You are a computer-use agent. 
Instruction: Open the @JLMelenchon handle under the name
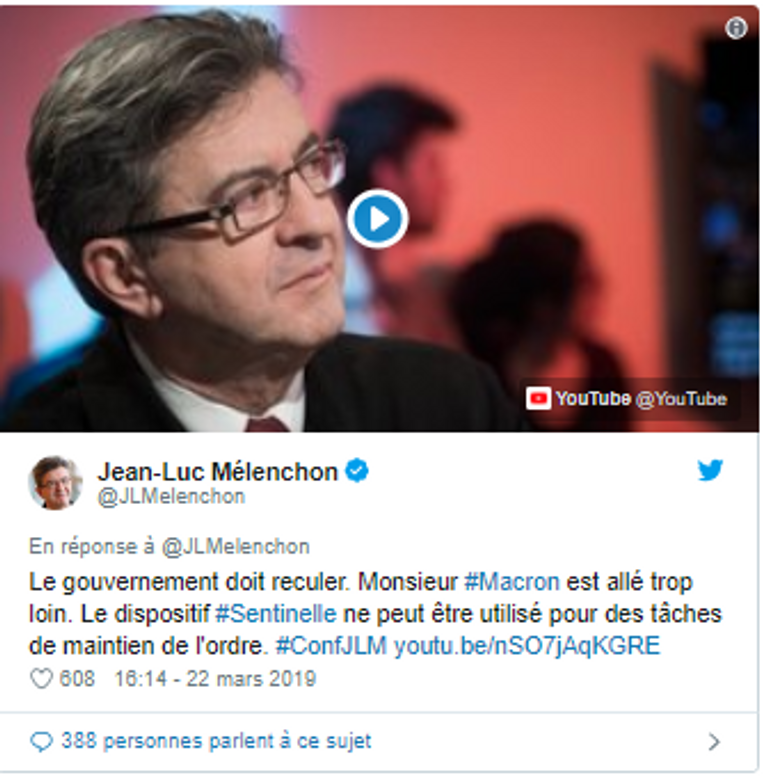point(171,497)
